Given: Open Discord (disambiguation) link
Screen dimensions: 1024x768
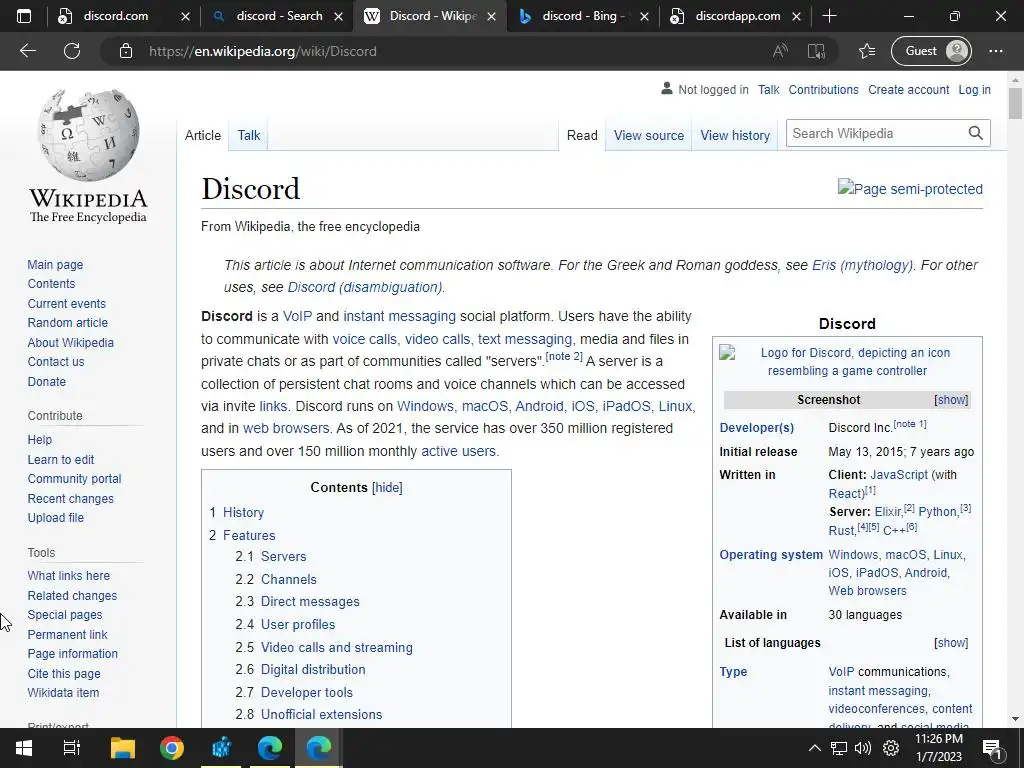Looking at the screenshot, I should pyautogui.click(x=365, y=287).
